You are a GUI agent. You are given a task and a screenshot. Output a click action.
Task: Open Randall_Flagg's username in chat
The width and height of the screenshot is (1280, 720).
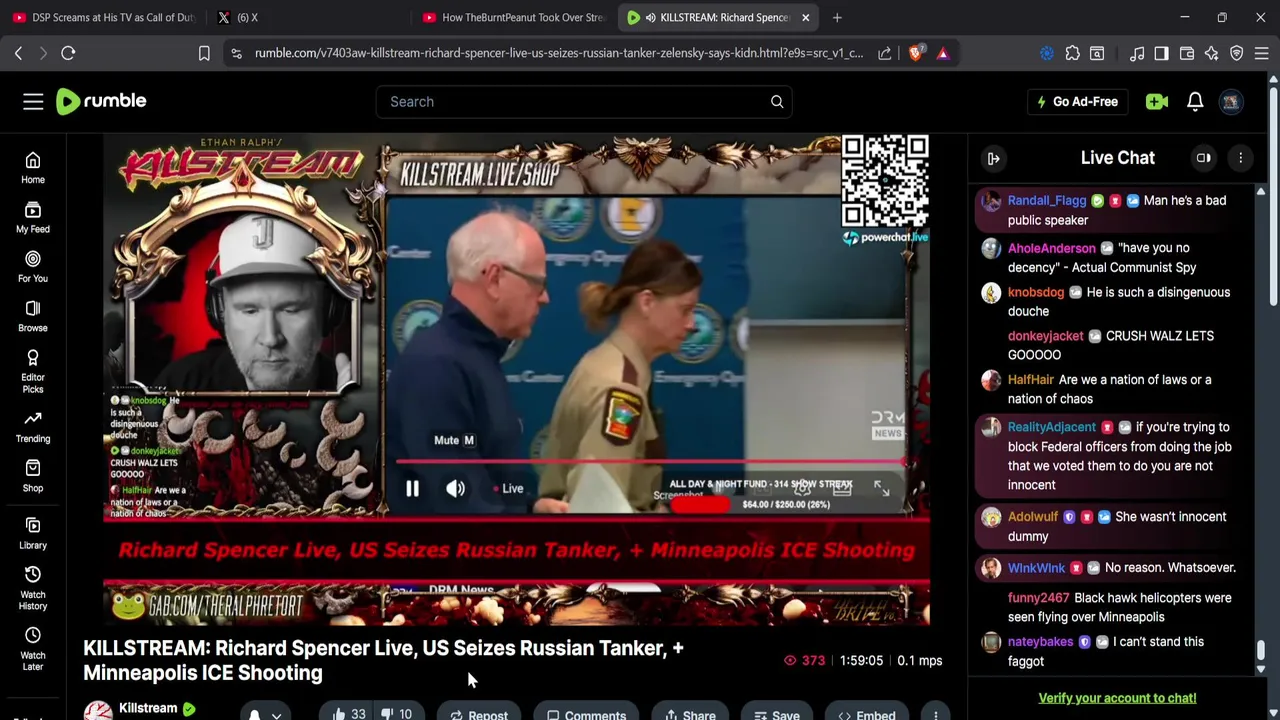[x=1047, y=200]
